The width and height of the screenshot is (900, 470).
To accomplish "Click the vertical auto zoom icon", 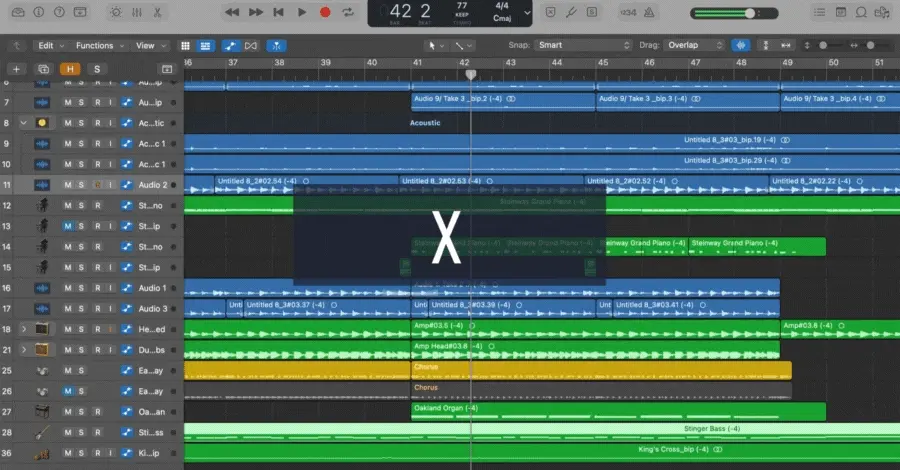I will 765,45.
